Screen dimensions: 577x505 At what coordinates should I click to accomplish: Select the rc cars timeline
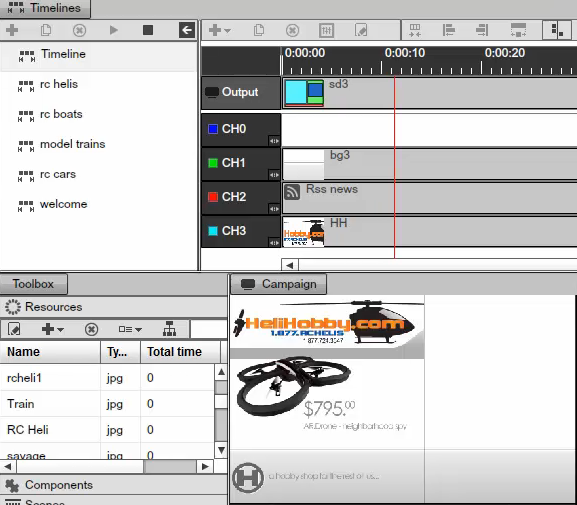click(x=98, y=174)
